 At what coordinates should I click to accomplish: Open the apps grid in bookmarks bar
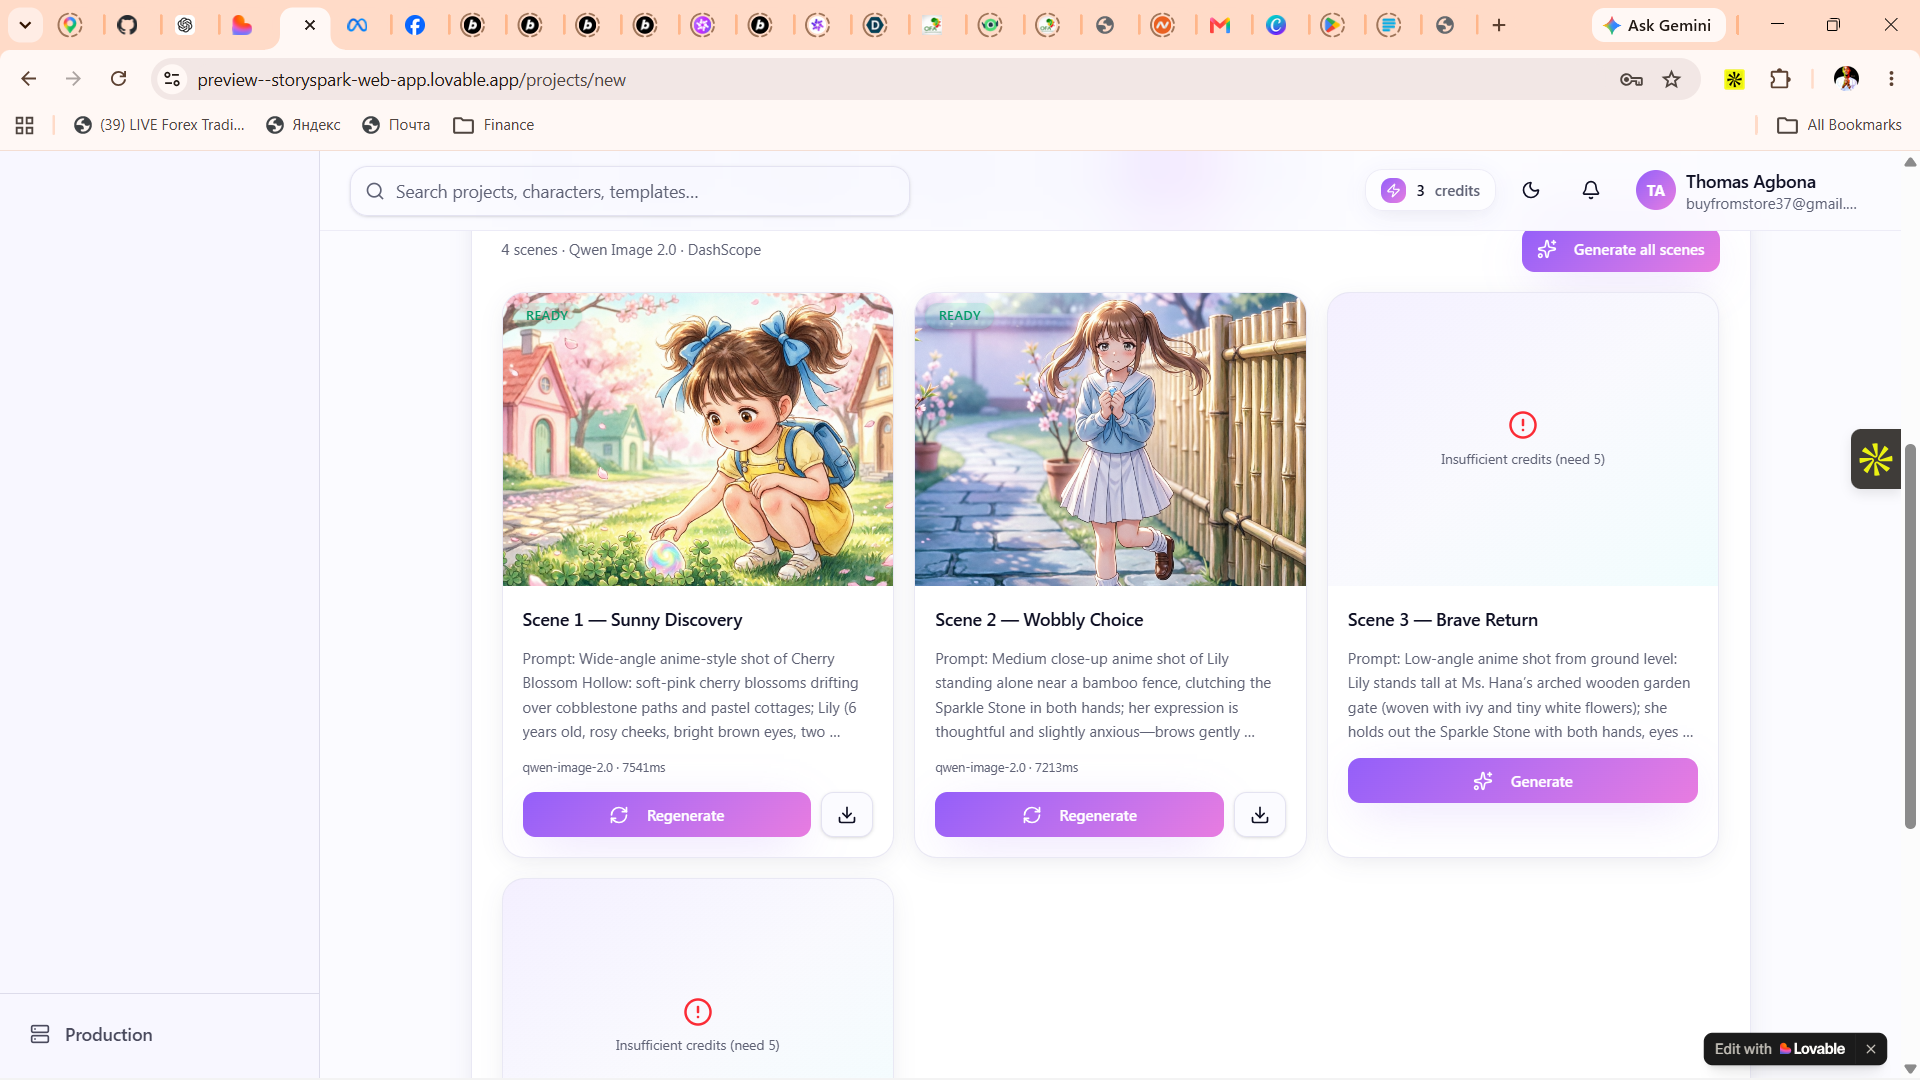point(25,125)
